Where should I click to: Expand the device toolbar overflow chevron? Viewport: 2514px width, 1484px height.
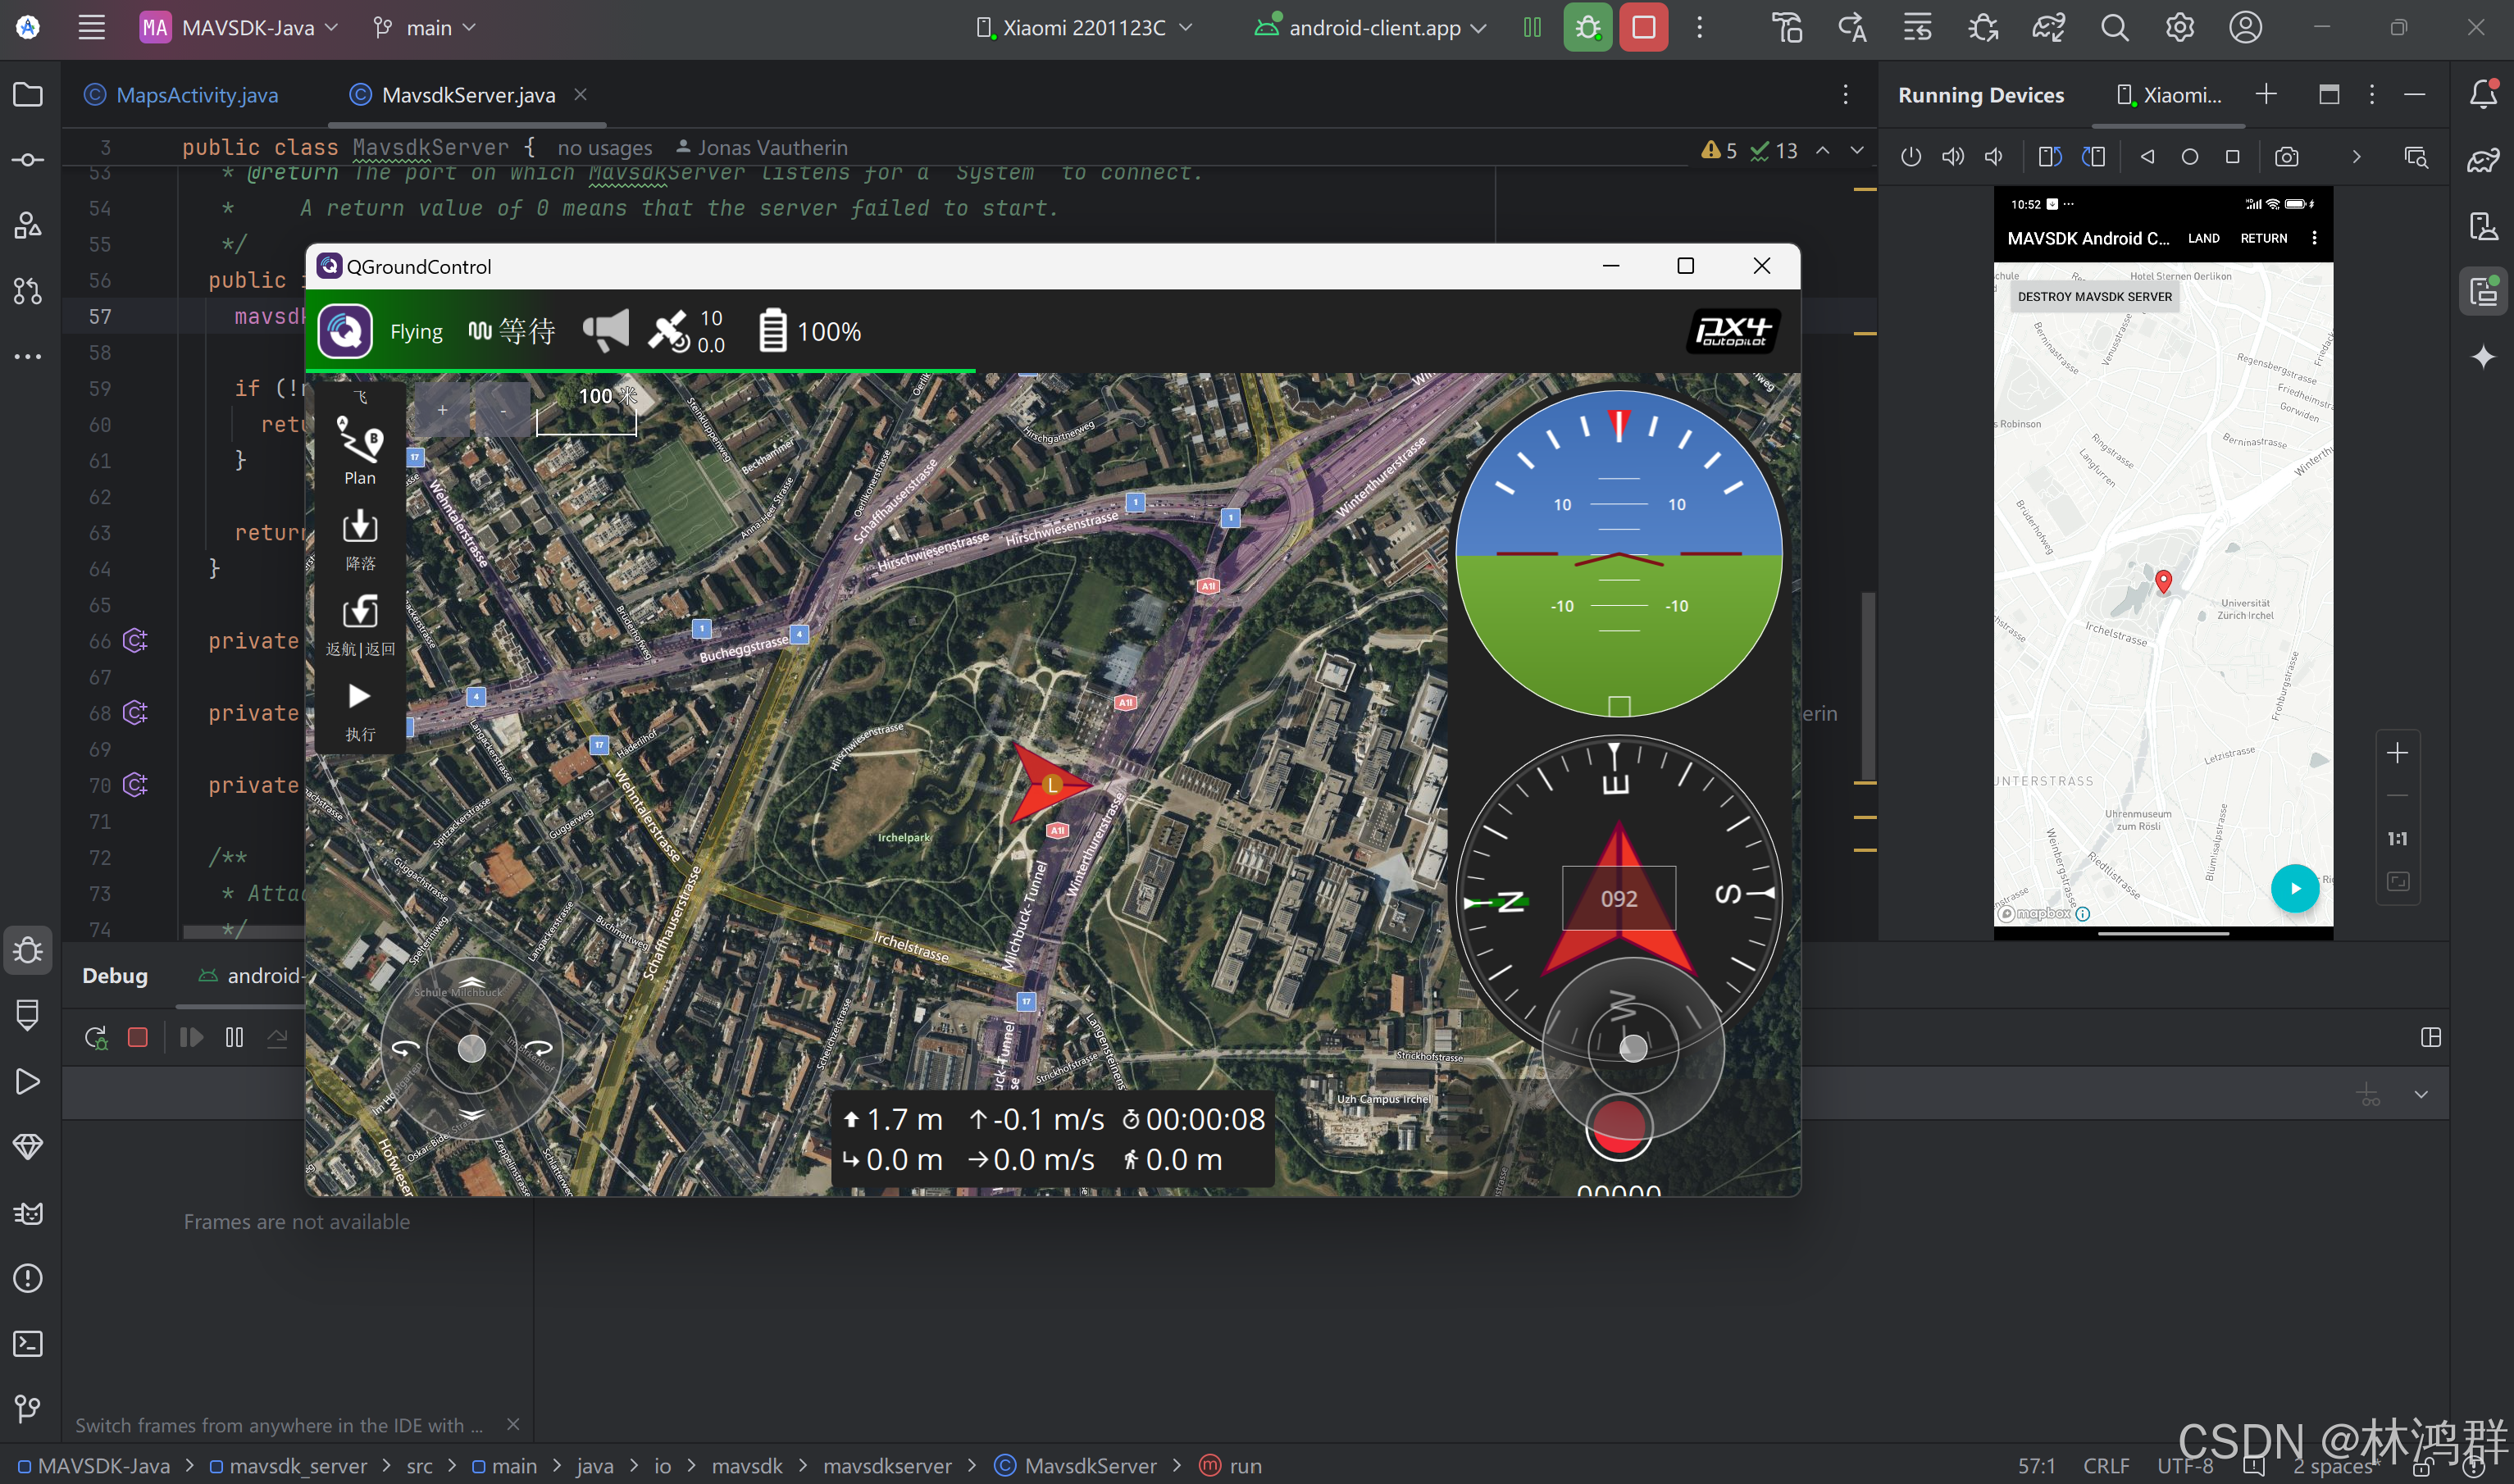click(2356, 157)
